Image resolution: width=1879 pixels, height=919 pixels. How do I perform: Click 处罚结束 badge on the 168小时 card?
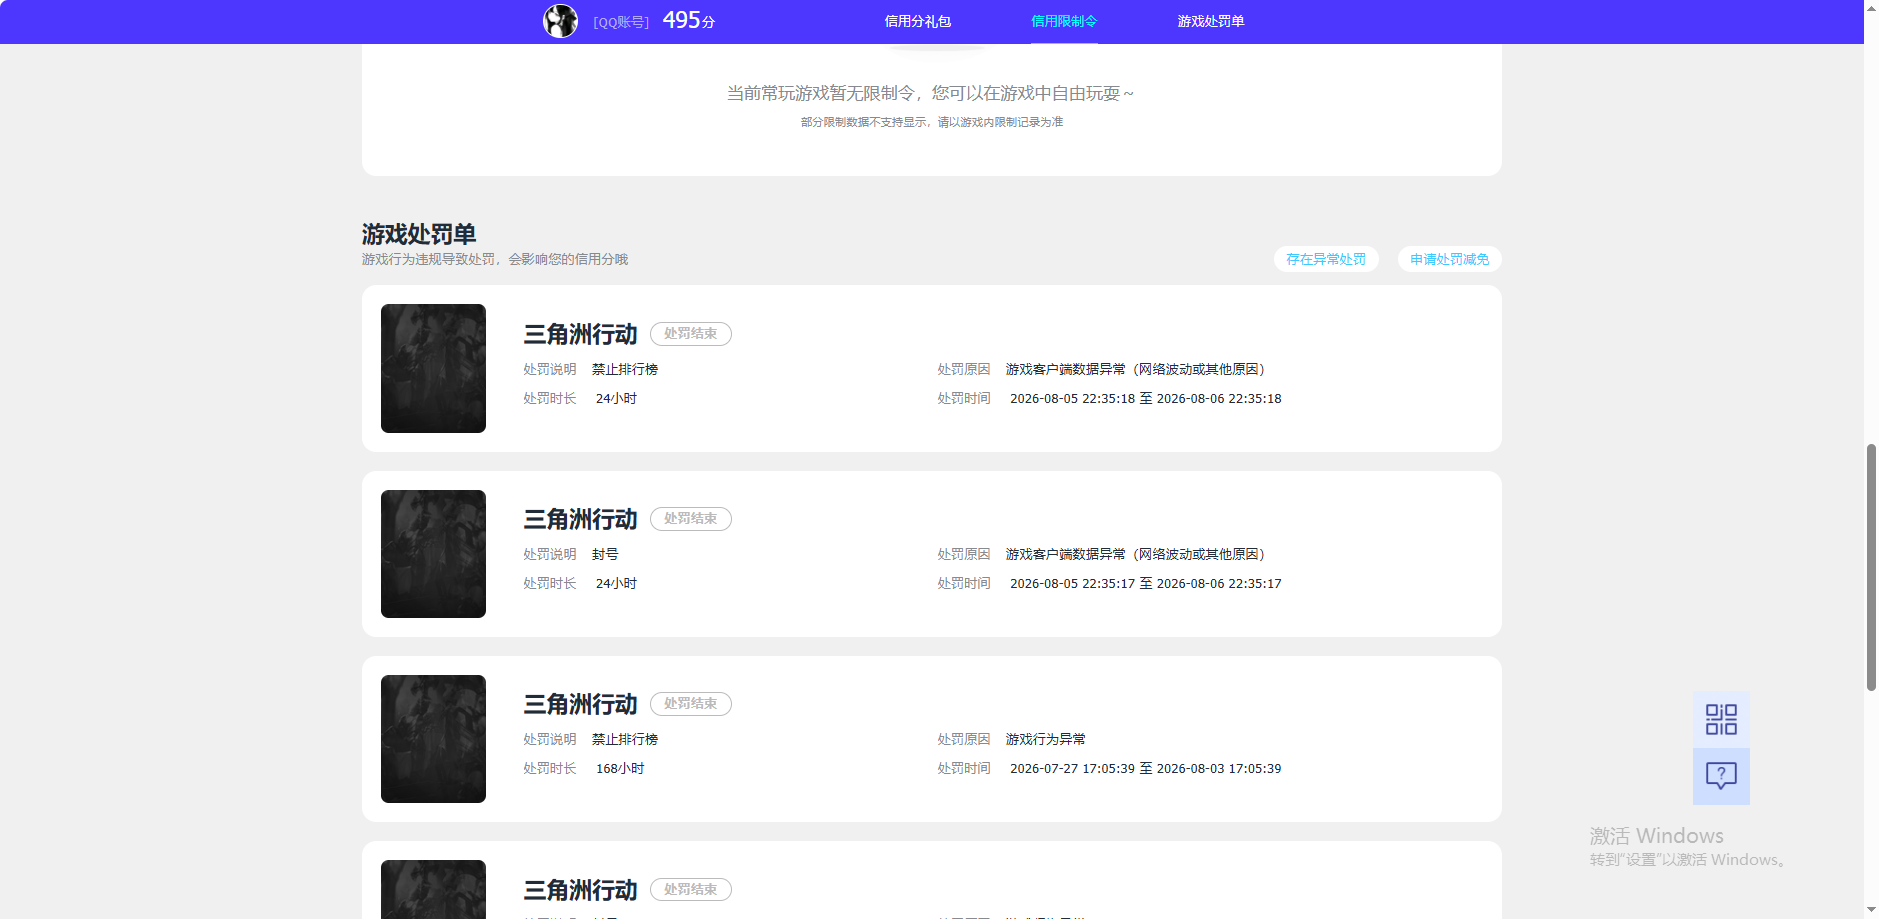click(691, 704)
